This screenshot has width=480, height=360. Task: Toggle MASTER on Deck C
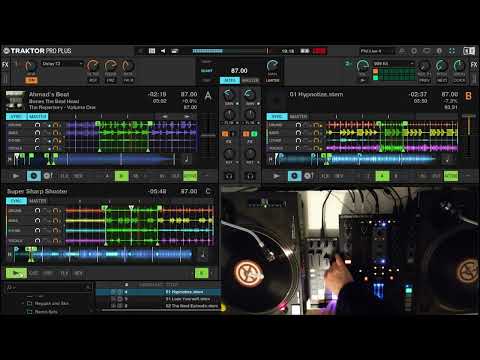point(38,201)
